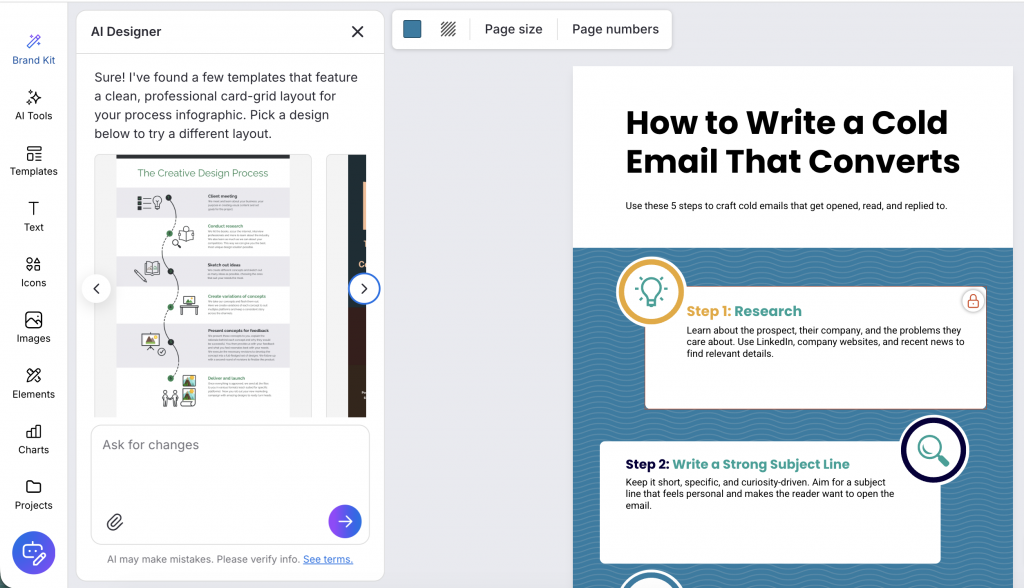Open the Icons library
This screenshot has width=1024, height=588.
click(x=33, y=272)
